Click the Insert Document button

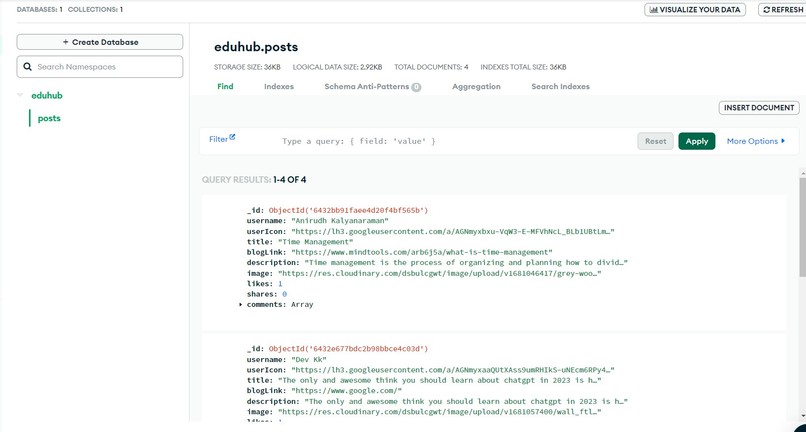759,108
